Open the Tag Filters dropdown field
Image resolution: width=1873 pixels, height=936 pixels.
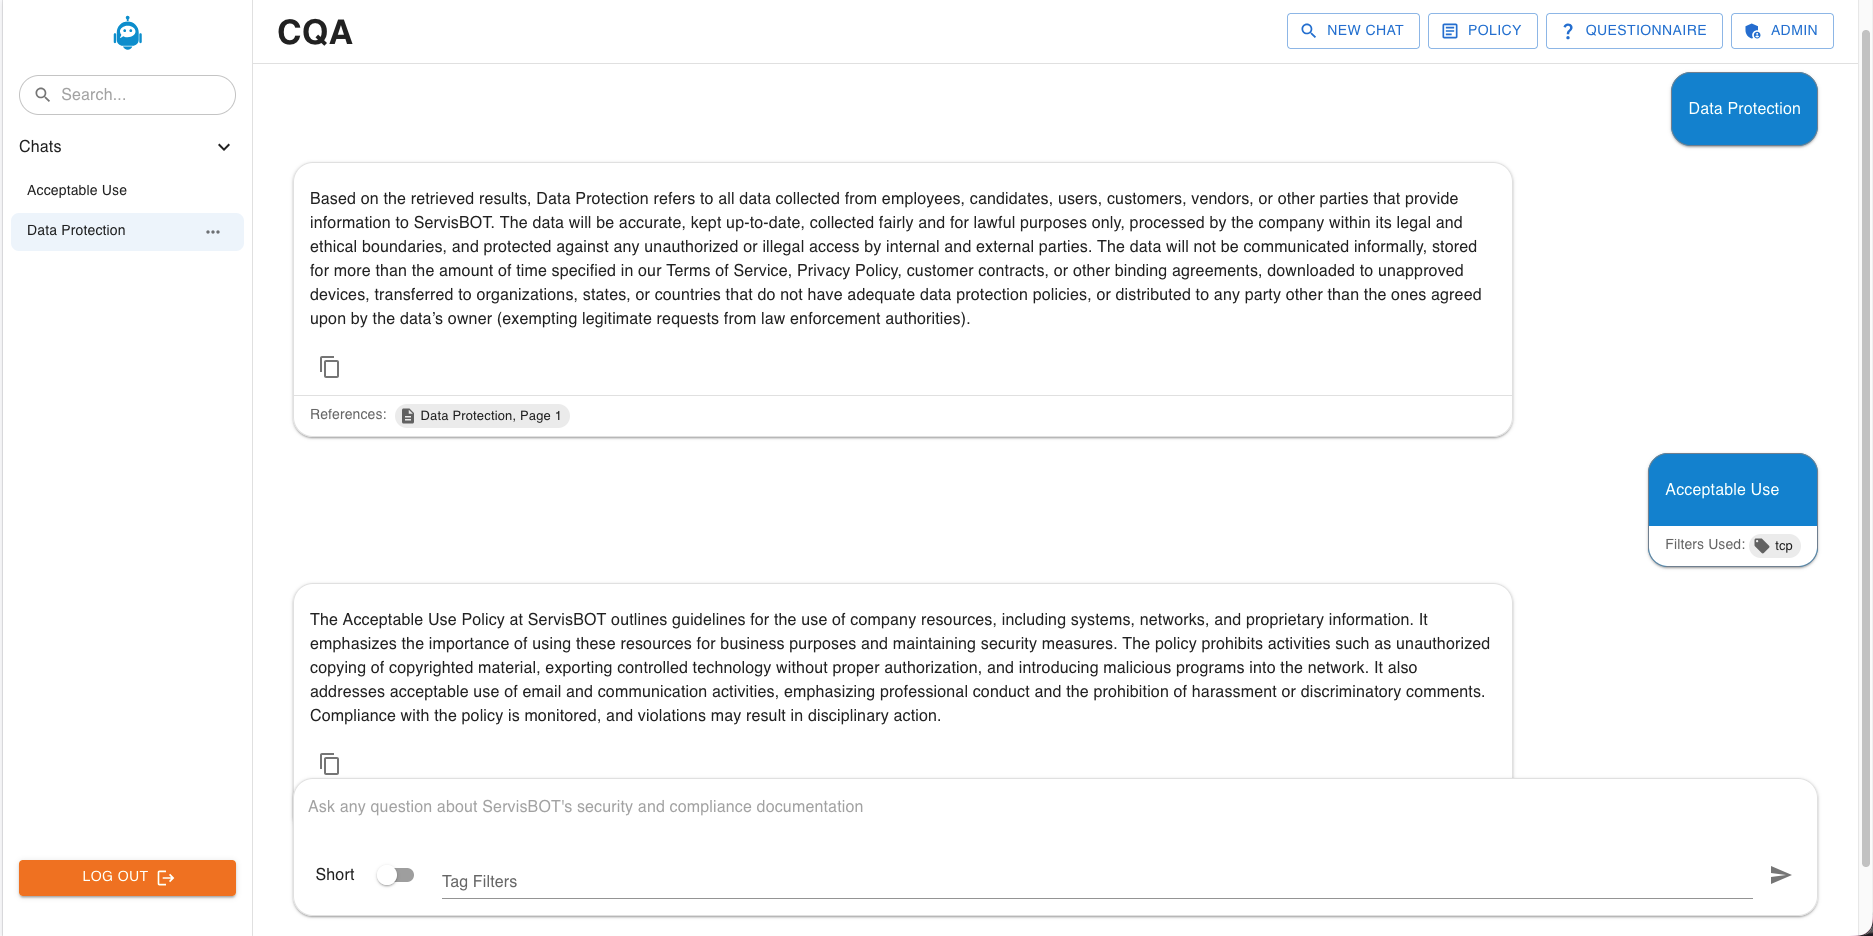pyautogui.click(x=1096, y=881)
